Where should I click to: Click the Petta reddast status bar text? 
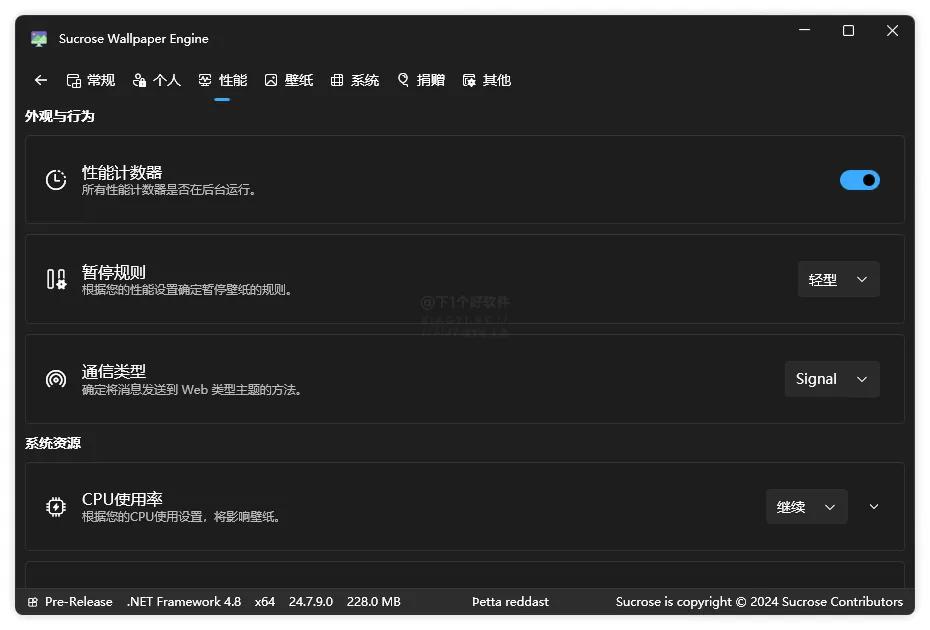[x=510, y=601]
